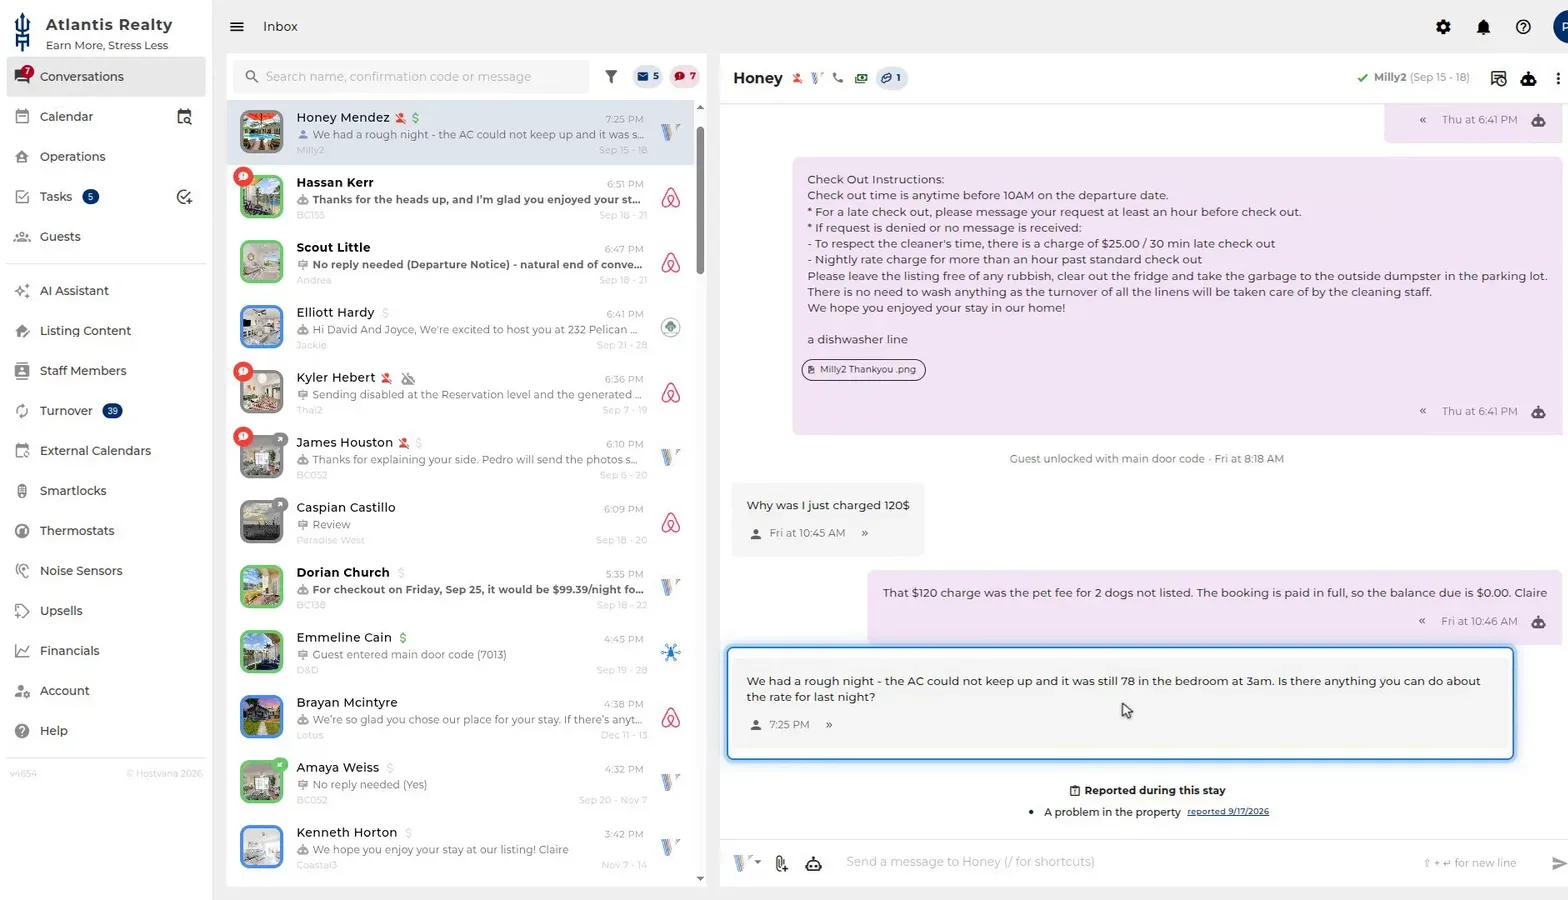Open Noise Sensors in the sidebar

(x=106, y=571)
